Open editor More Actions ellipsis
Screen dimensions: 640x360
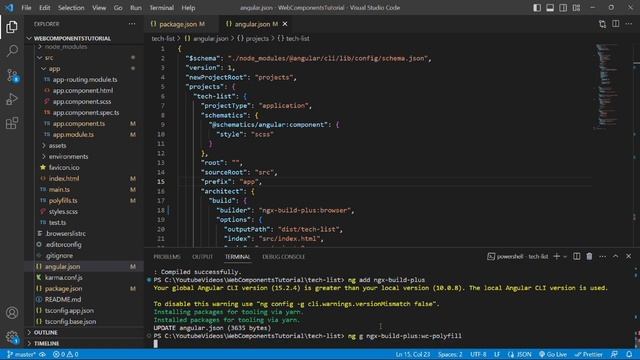(629, 24)
